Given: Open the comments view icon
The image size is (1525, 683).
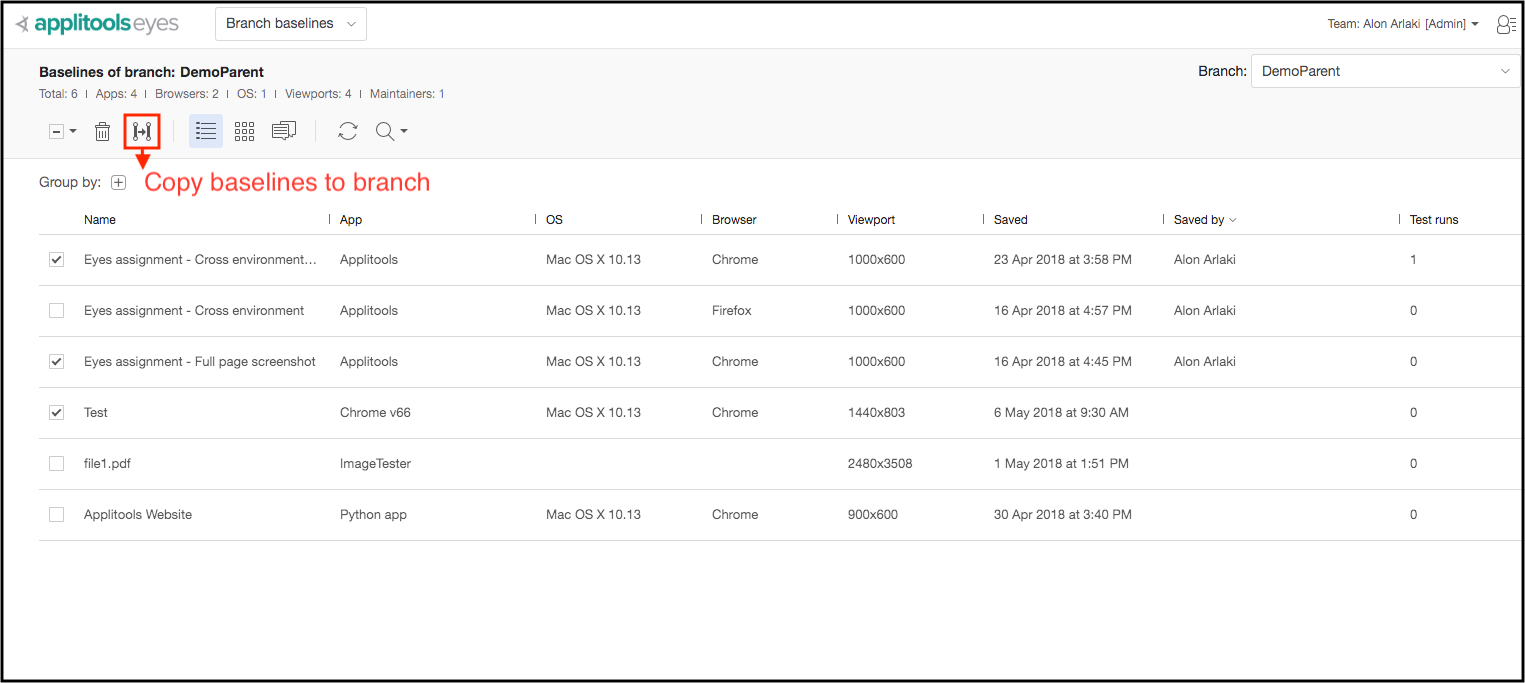Looking at the screenshot, I should click(x=284, y=132).
